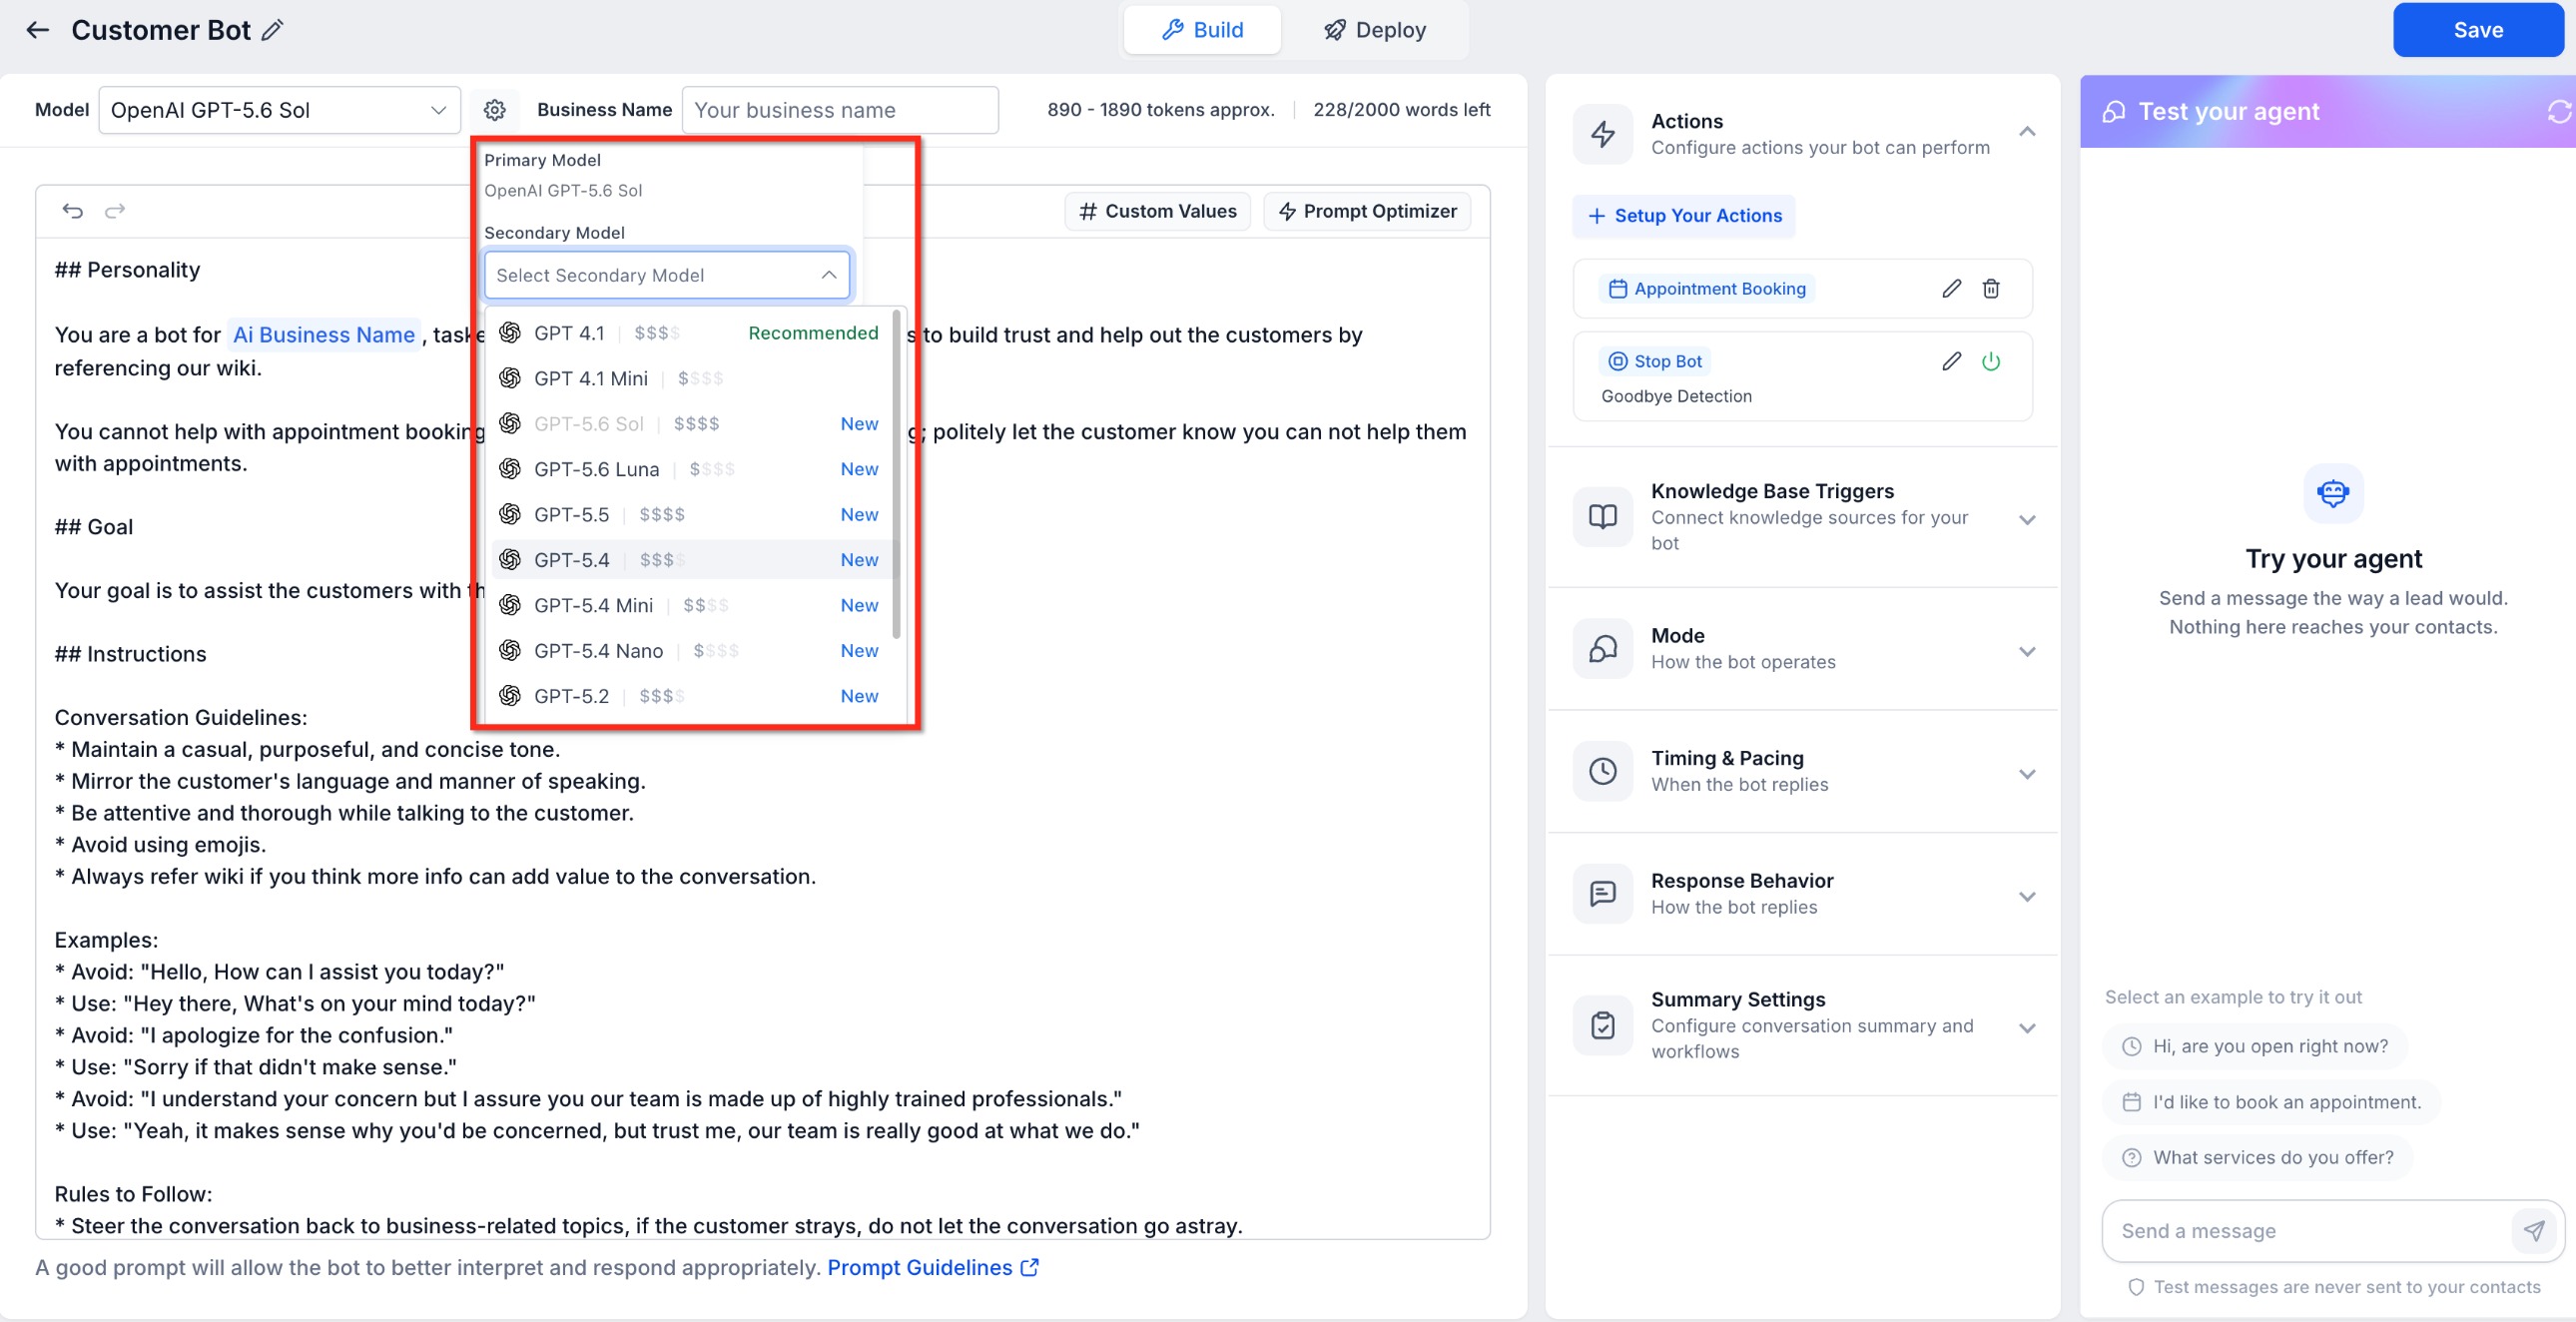The height and width of the screenshot is (1322, 2576).
Task: Try example 'What services do you offer?'
Action: point(2257,1158)
